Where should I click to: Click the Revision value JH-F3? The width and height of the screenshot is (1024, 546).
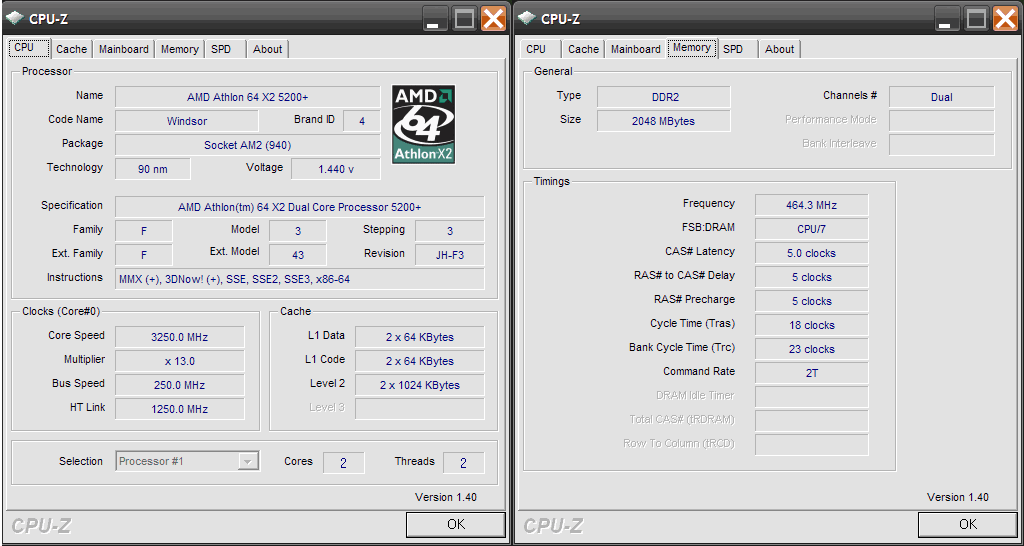coord(450,255)
